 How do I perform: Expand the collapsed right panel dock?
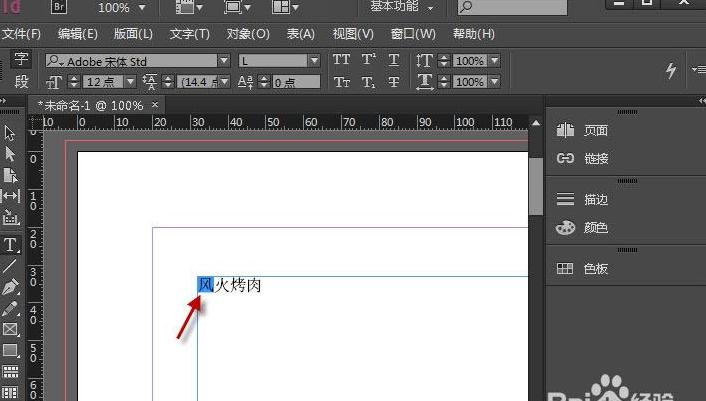pyautogui.click(x=701, y=101)
